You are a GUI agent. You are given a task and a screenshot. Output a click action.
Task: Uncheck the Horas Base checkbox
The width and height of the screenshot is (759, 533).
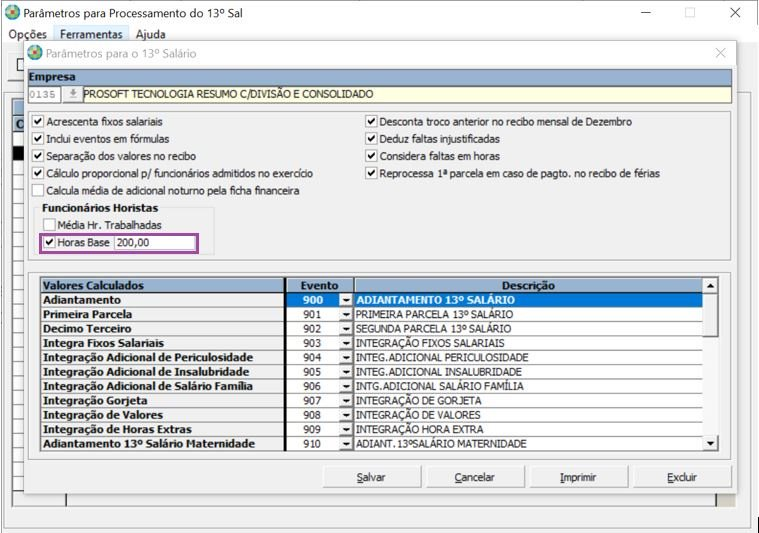coord(49,242)
